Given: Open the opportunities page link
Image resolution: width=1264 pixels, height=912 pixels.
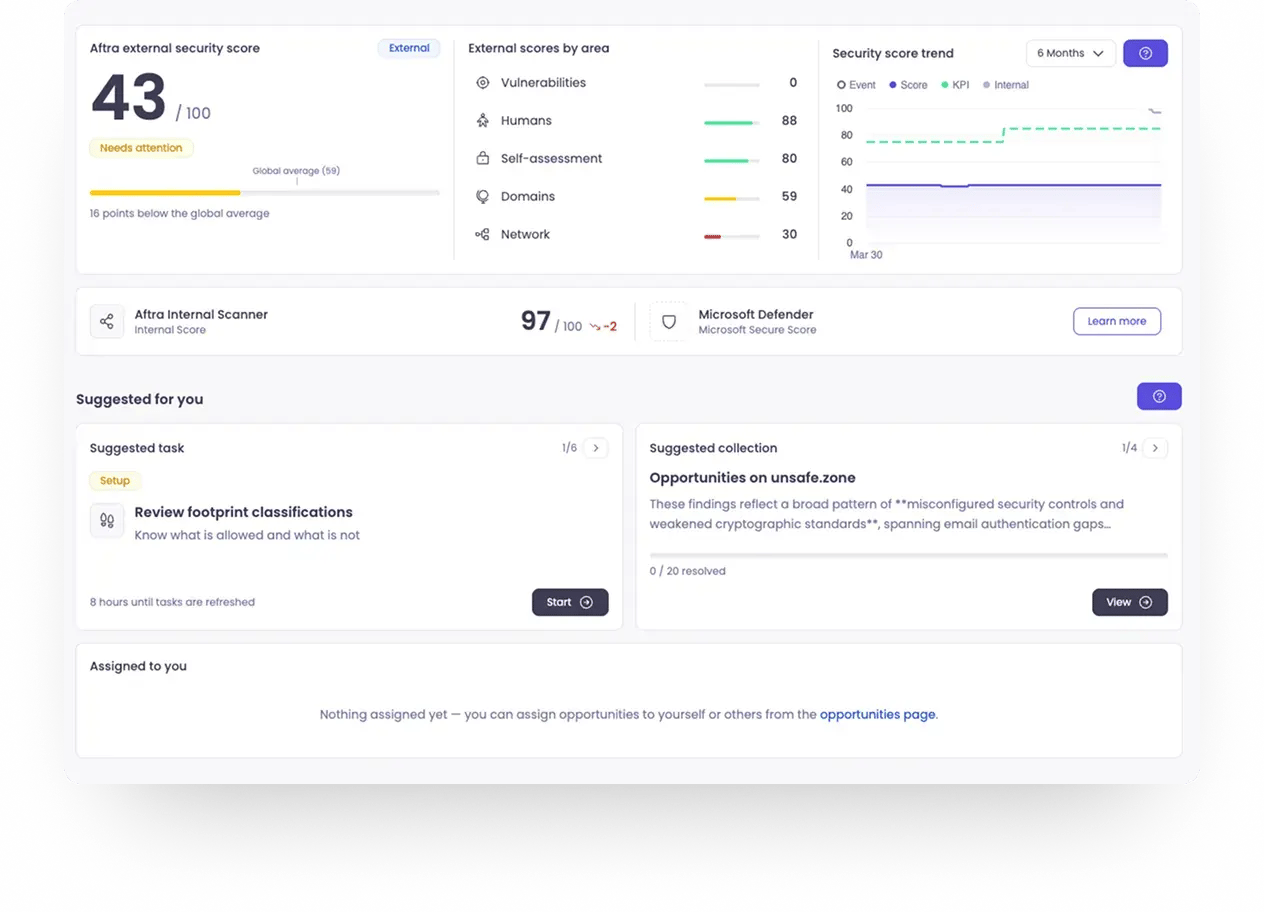Looking at the screenshot, I should coord(877,715).
